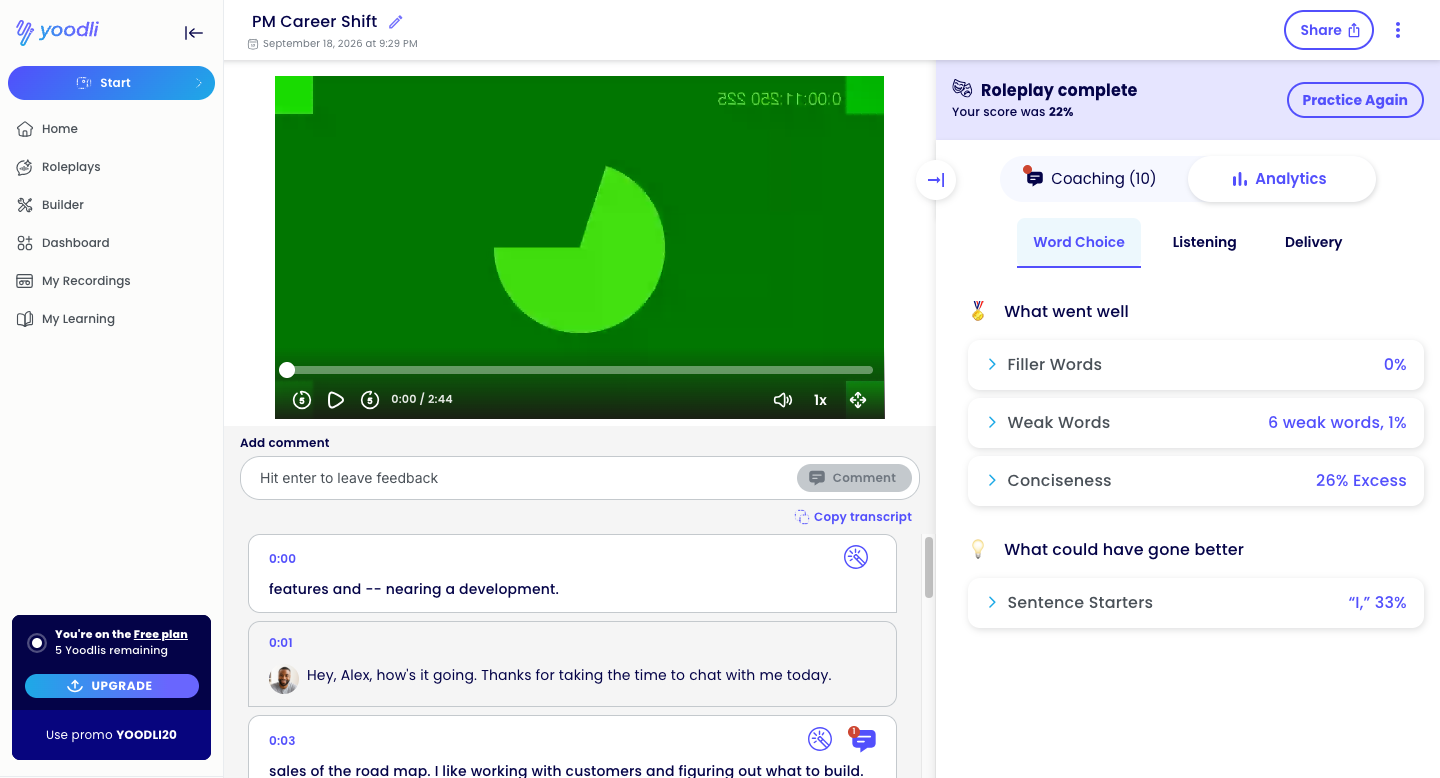Image resolution: width=1440 pixels, height=778 pixels.
Task: Click the Practice Again button
Action: click(1355, 100)
